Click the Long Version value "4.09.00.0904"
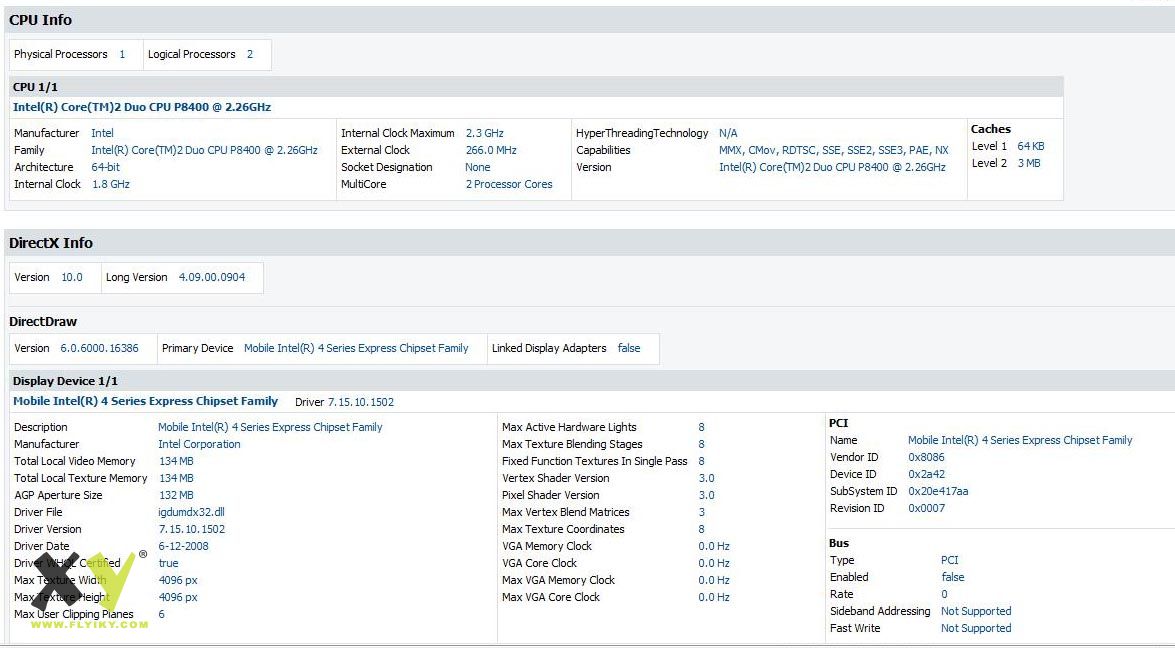1175x648 pixels. 211,277
